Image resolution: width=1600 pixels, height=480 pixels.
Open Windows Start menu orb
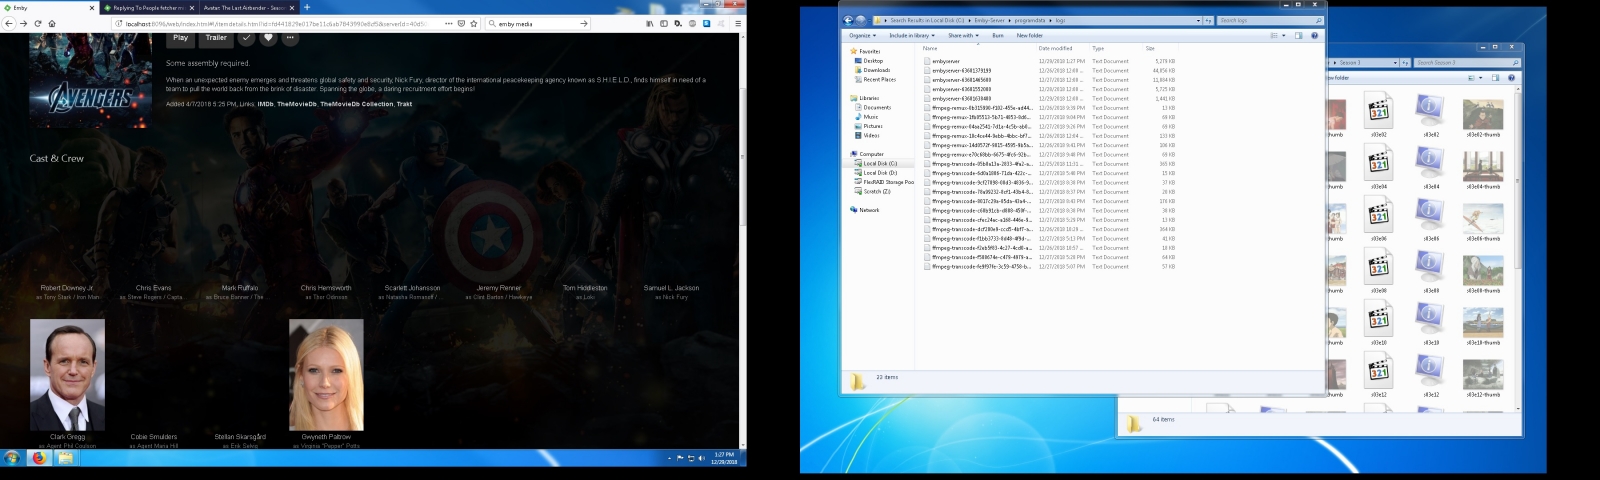pyautogui.click(x=12, y=458)
